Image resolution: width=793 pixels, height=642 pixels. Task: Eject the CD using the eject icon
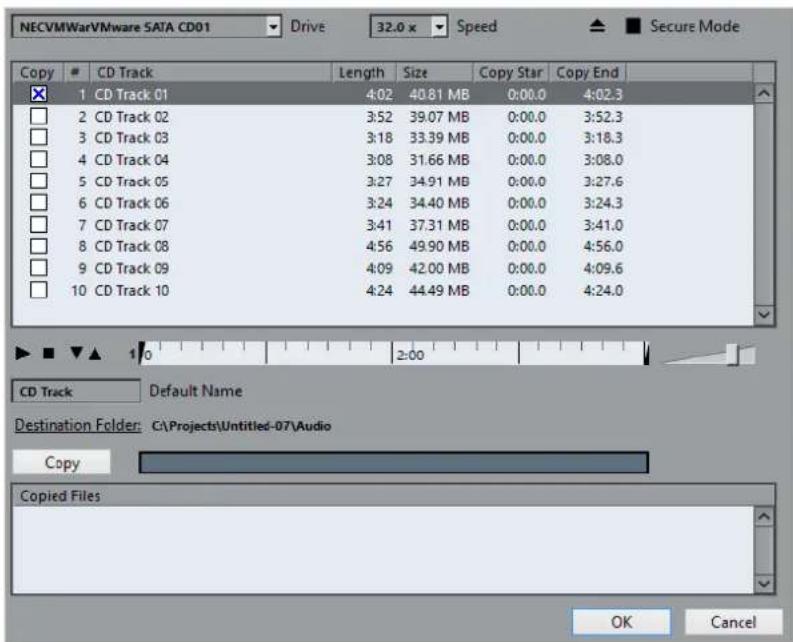pyautogui.click(x=597, y=26)
